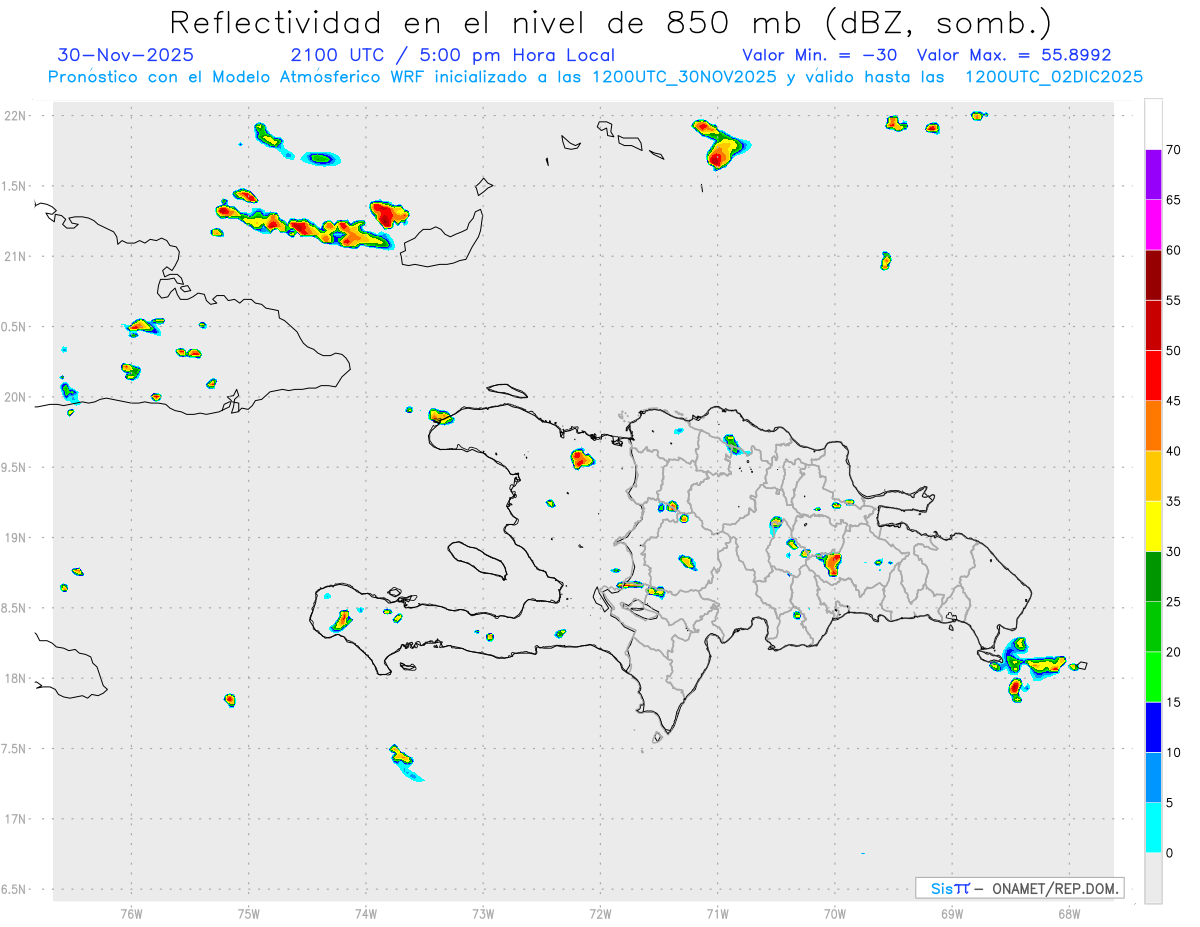Click the '73W' longitude label
The height and width of the screenshot is (927, 1200).
[483, 913]
